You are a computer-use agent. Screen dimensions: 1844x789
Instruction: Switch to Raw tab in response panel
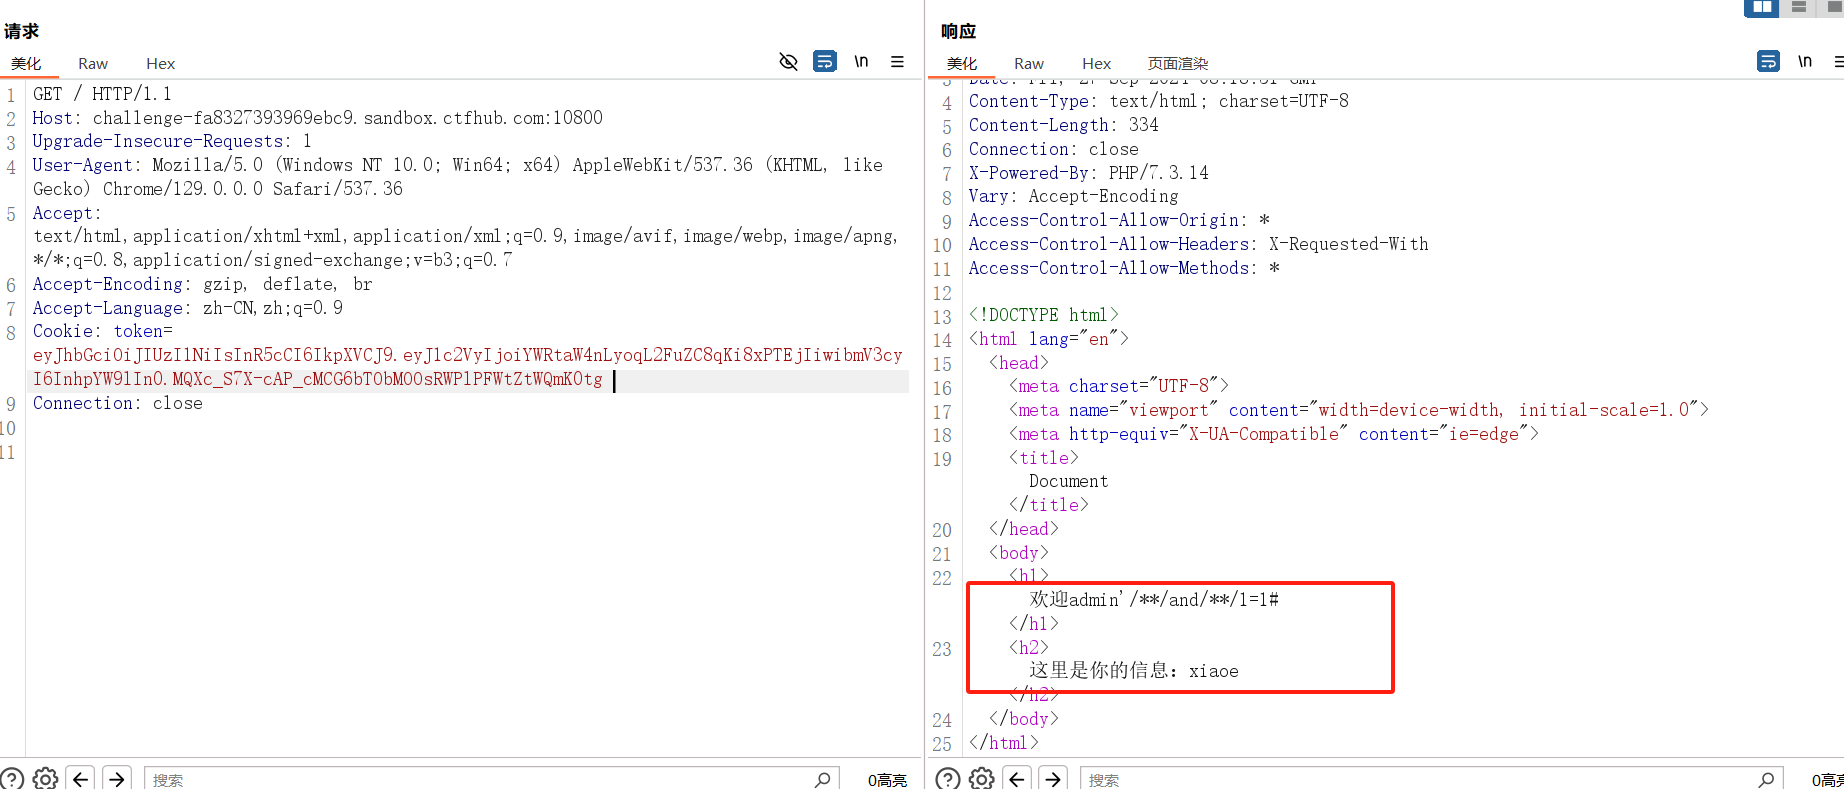(1029, 64)
